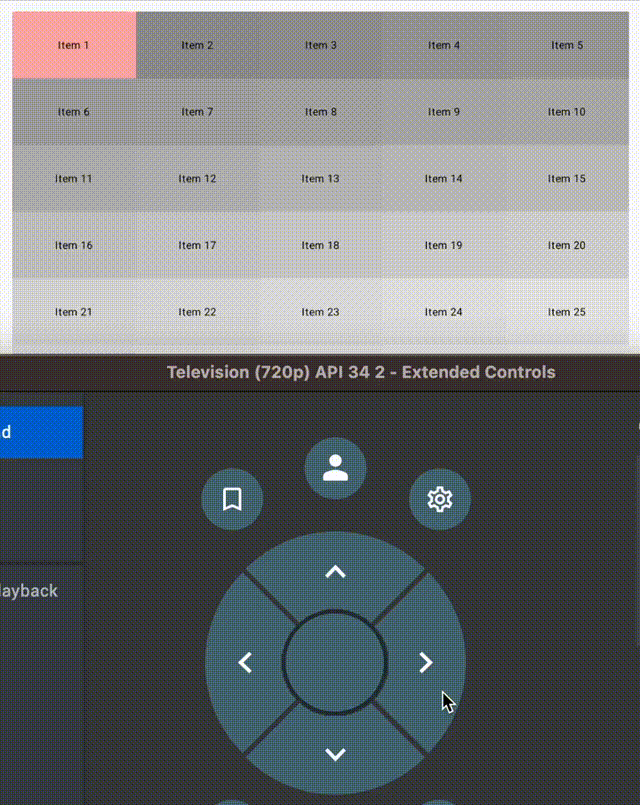This screenshot has height=805, width=640.
Task: Select Item 21 in the grid
Action: [x=74, y=312]
